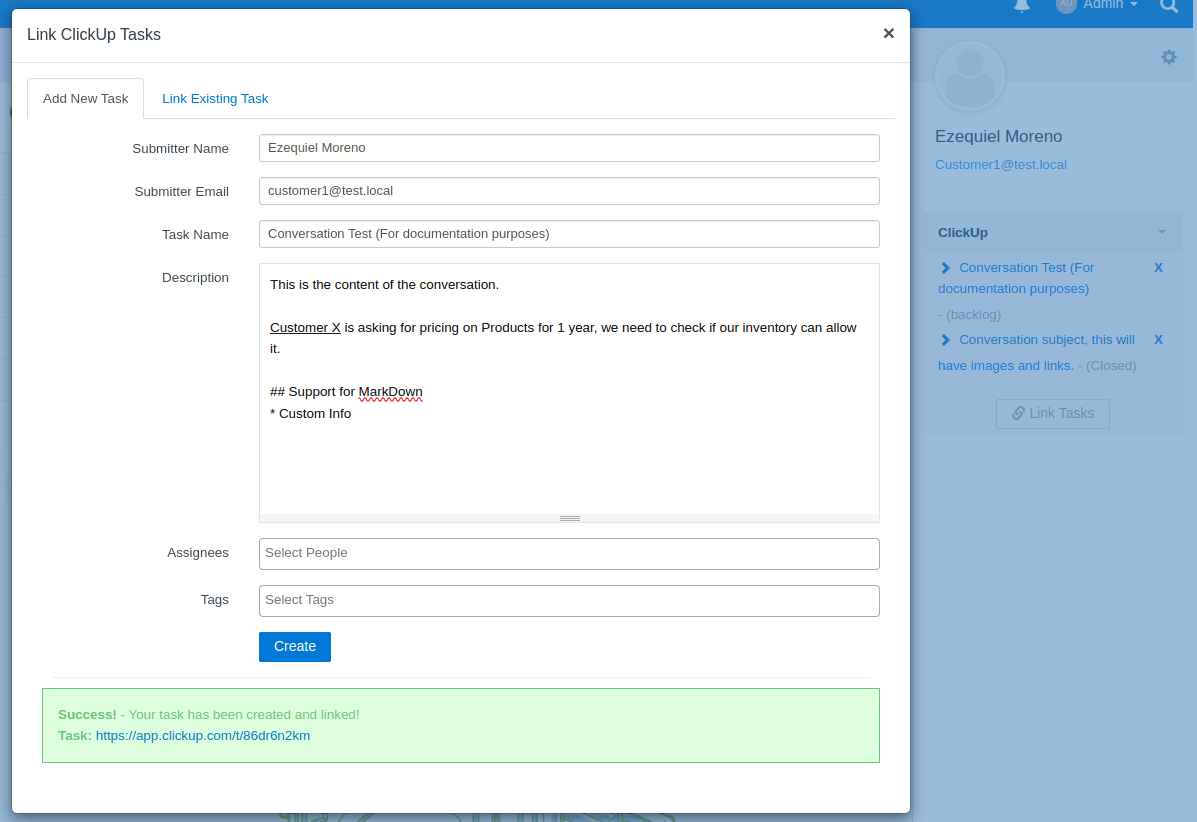The height and width of the screenshot is (822, 1197).
Task: Select the Add New Task tab
Action: click(x=86, y=99)
